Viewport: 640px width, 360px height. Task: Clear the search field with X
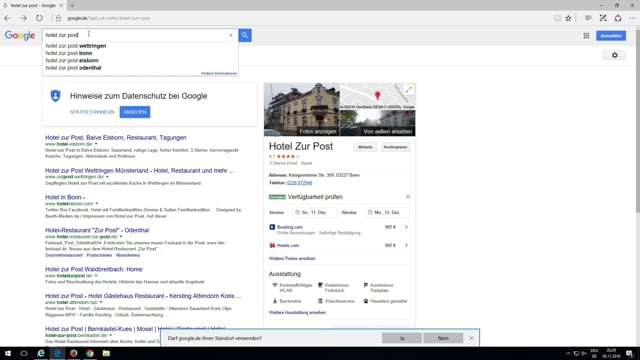pyautogui.click(x=231, y=35)
